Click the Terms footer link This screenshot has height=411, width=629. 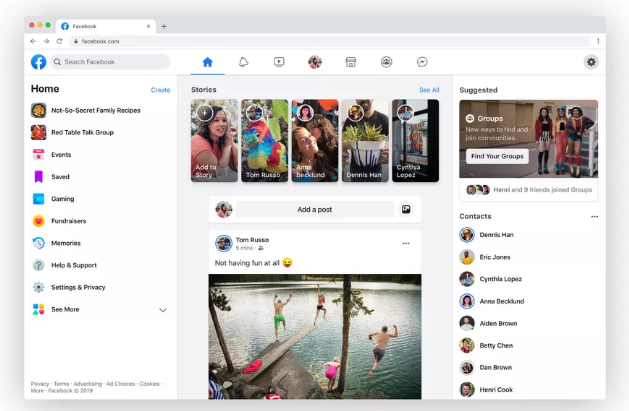[61, 384]
